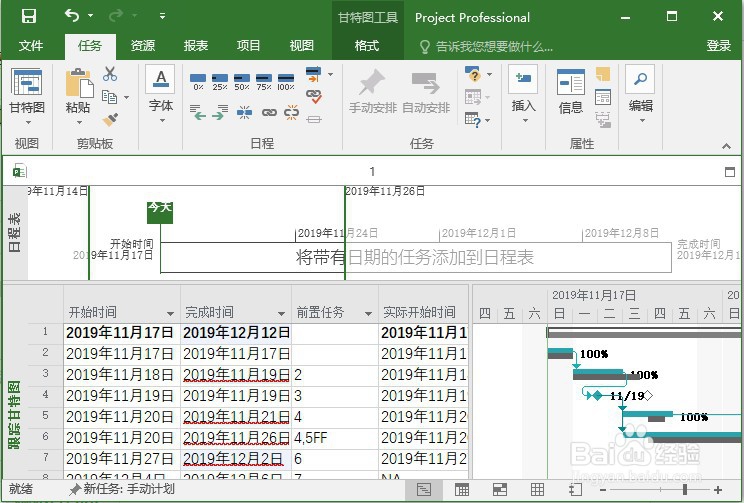This screenshot has height=503, width=744.
Task: Select predecessor cell 4,5FF
Action: coord(335,438)
